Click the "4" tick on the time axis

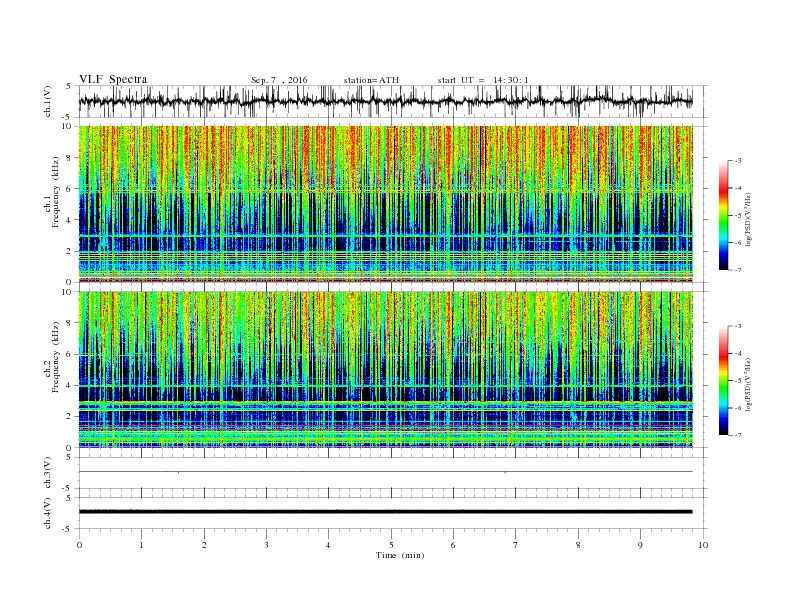click(x=329, y=545)
